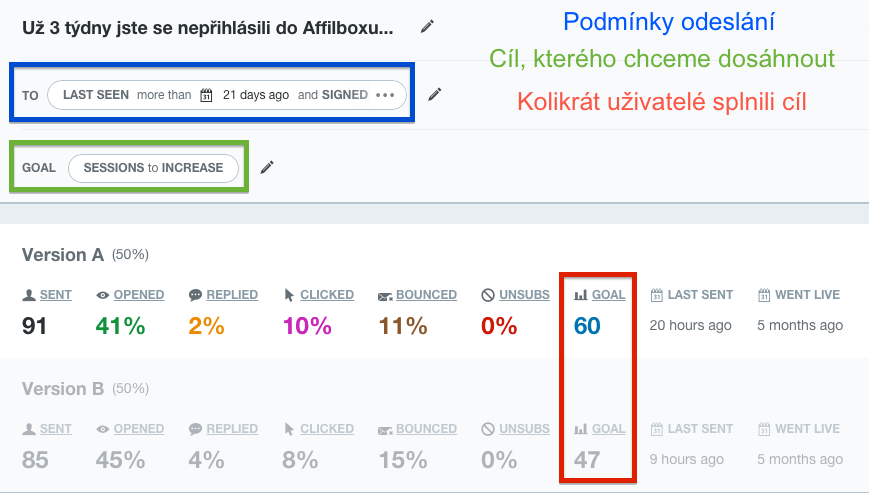Edit the message title with pencil icon
Viewport: 869px width, 493px height.
click(427, 26)
